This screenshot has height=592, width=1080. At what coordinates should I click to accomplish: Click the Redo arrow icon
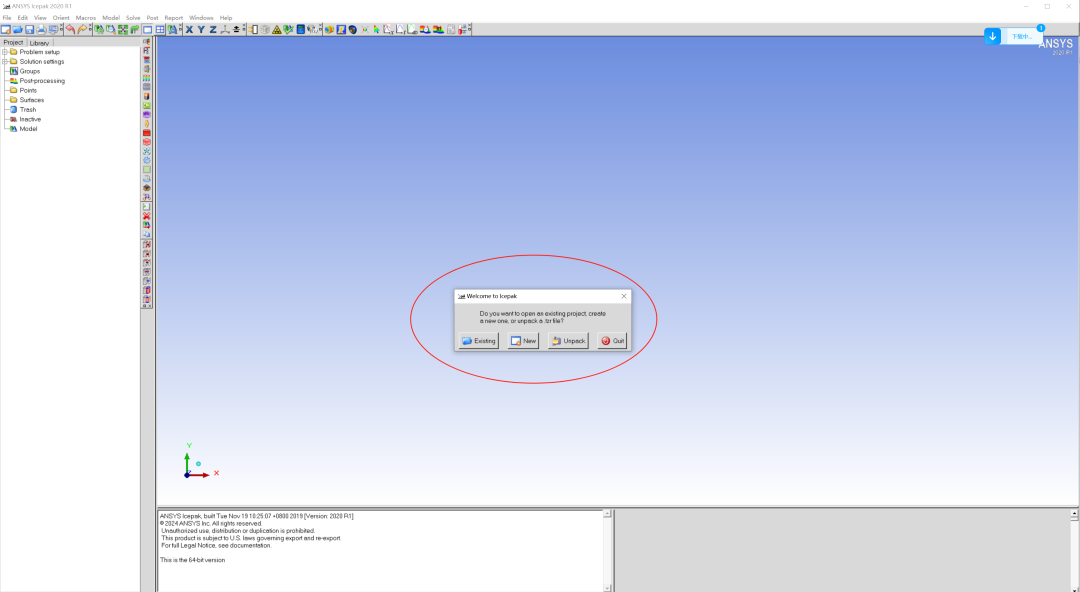tap(82, 30)
